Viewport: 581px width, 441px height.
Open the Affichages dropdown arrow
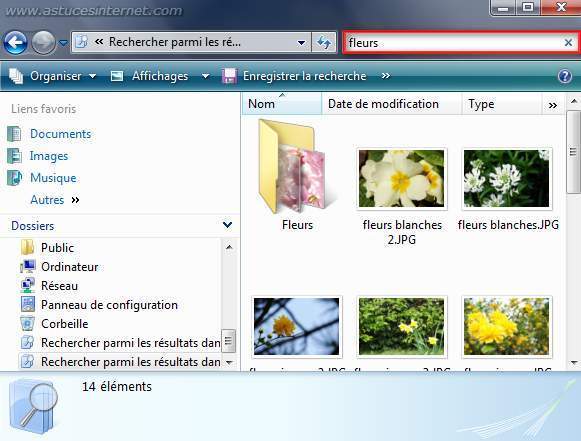pos(205,76)
